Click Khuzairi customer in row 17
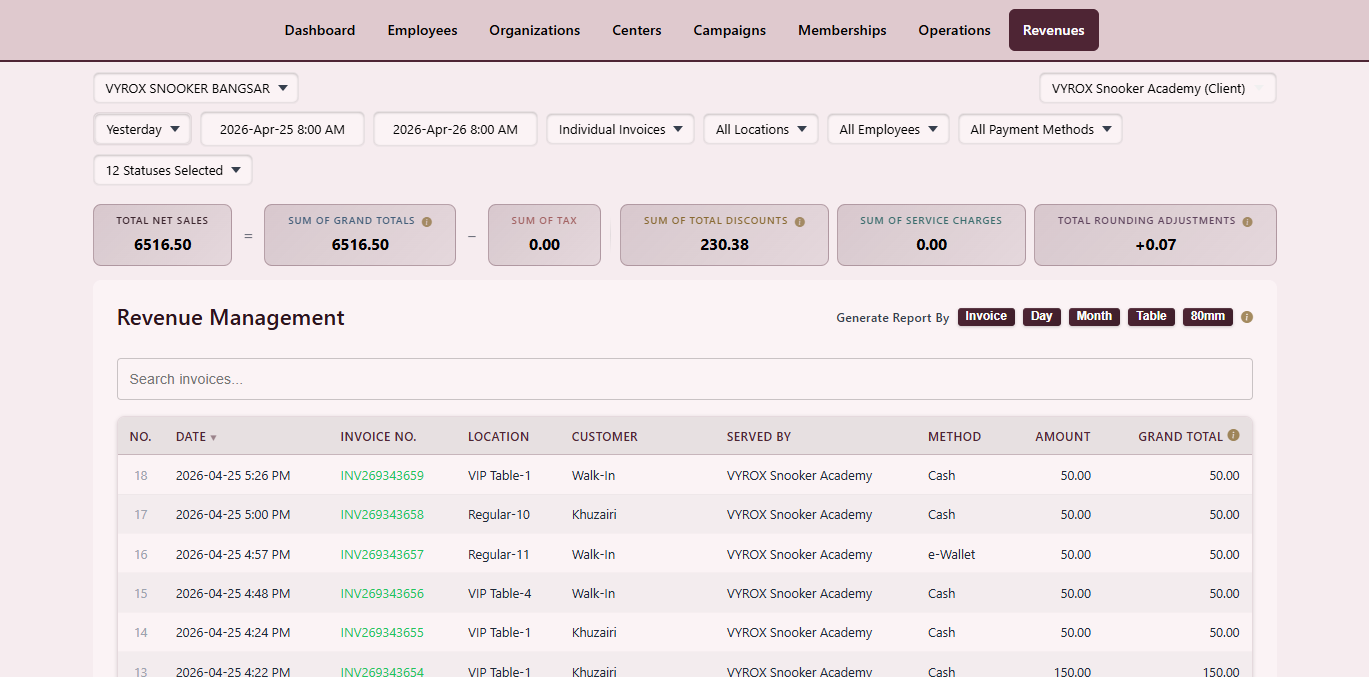This screenshot has height=677, width=1369. [594, 515]
